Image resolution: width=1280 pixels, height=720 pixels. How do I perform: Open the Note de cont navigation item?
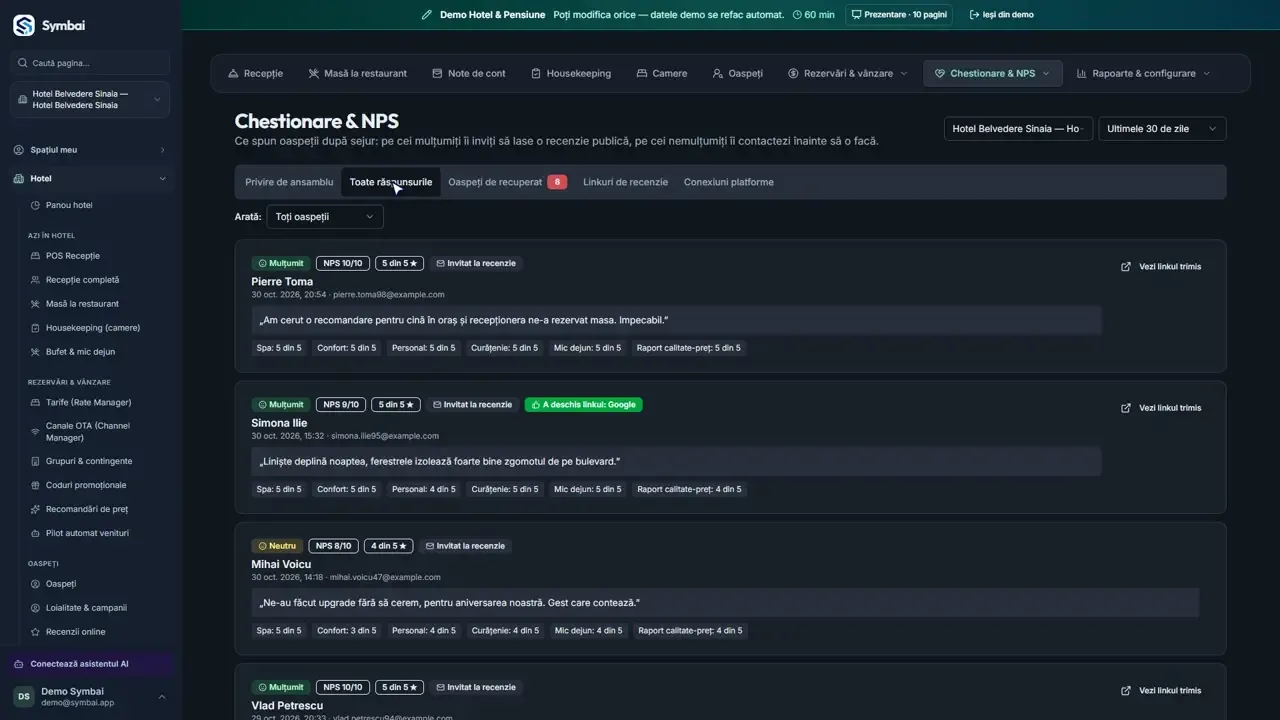click(469, 73)
